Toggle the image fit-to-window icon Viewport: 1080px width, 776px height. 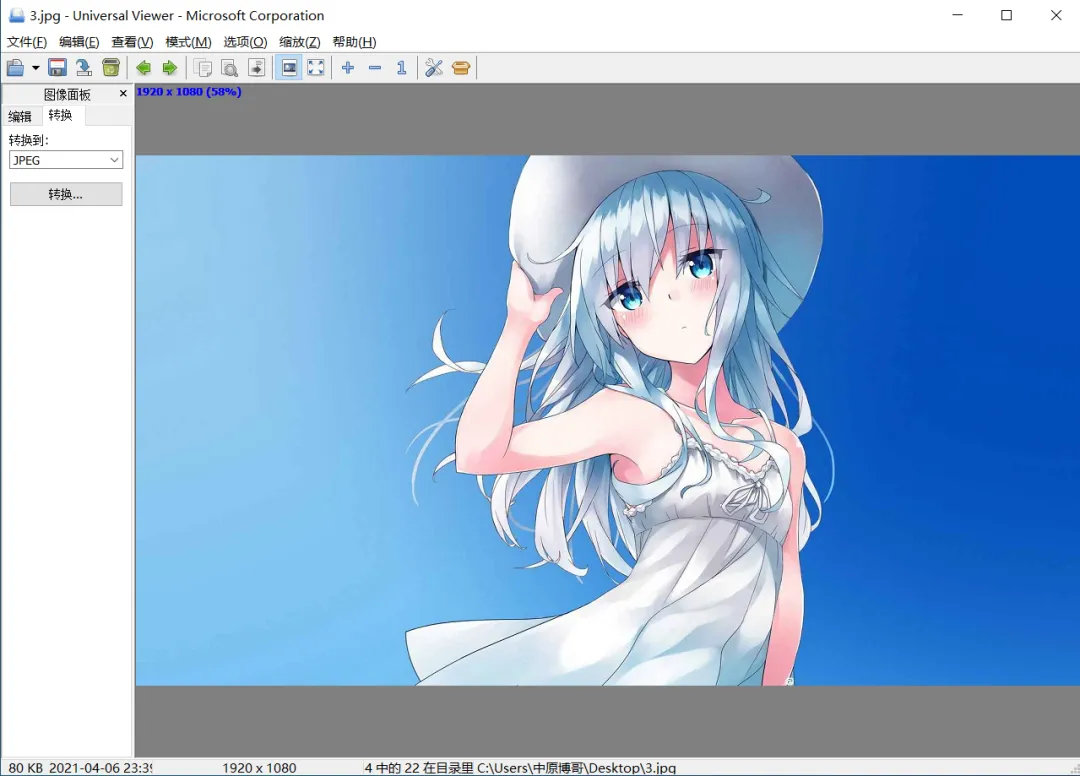tap(289, 67)
